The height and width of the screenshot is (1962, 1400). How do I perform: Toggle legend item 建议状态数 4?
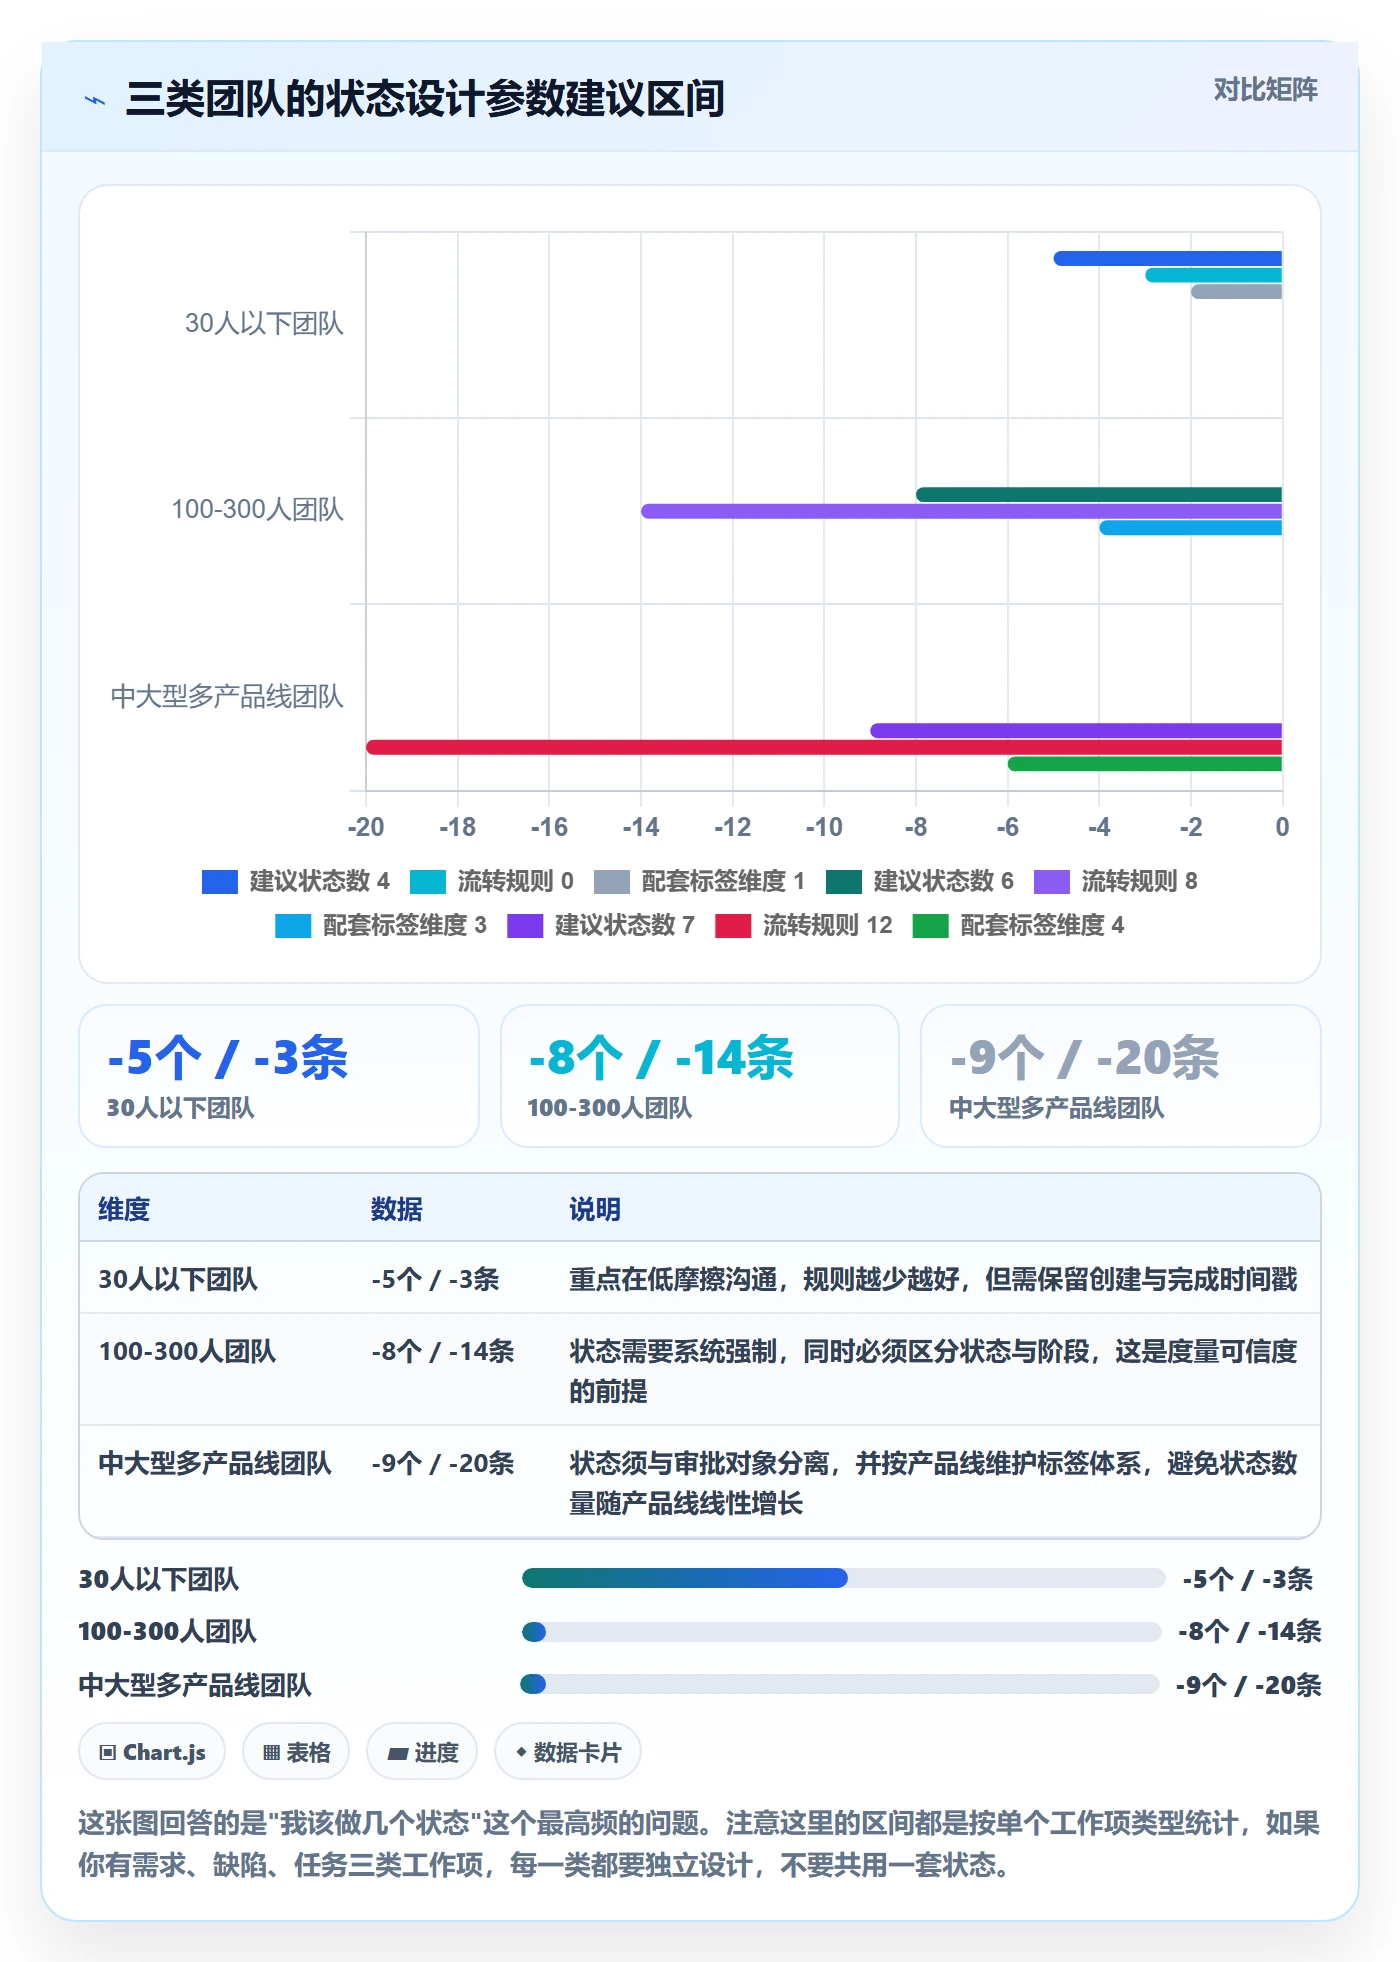coord(295,881)
